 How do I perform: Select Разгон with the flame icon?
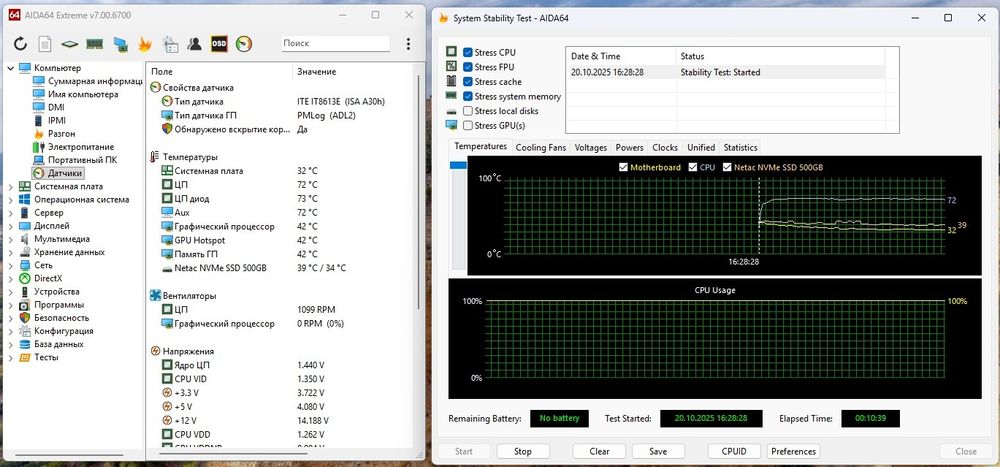click(x=62, y=133)
